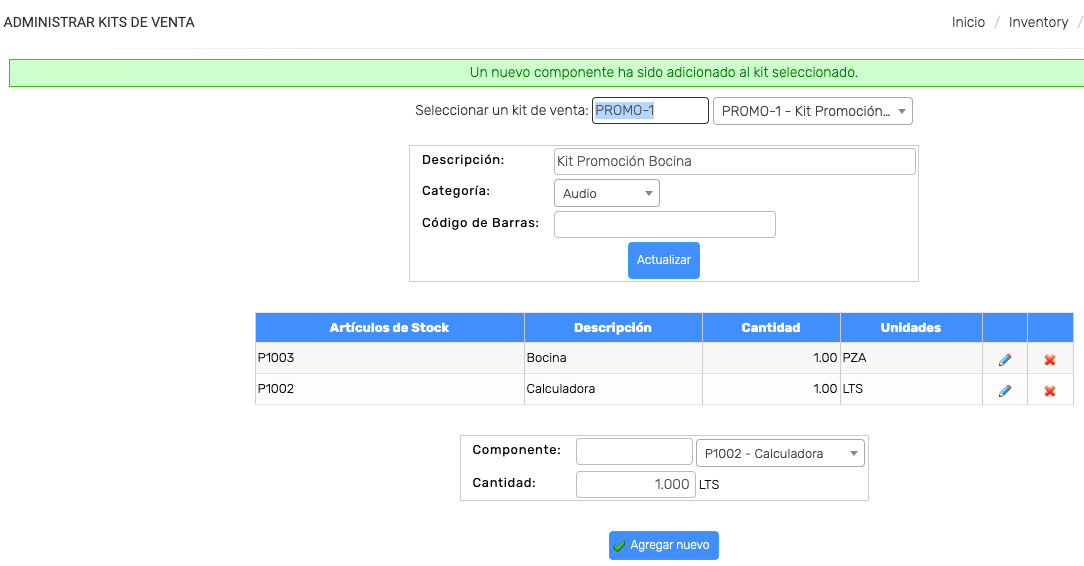Click the Cantidad column header
The width and height of the screenshot is (1084, 566).
[771, 328]
